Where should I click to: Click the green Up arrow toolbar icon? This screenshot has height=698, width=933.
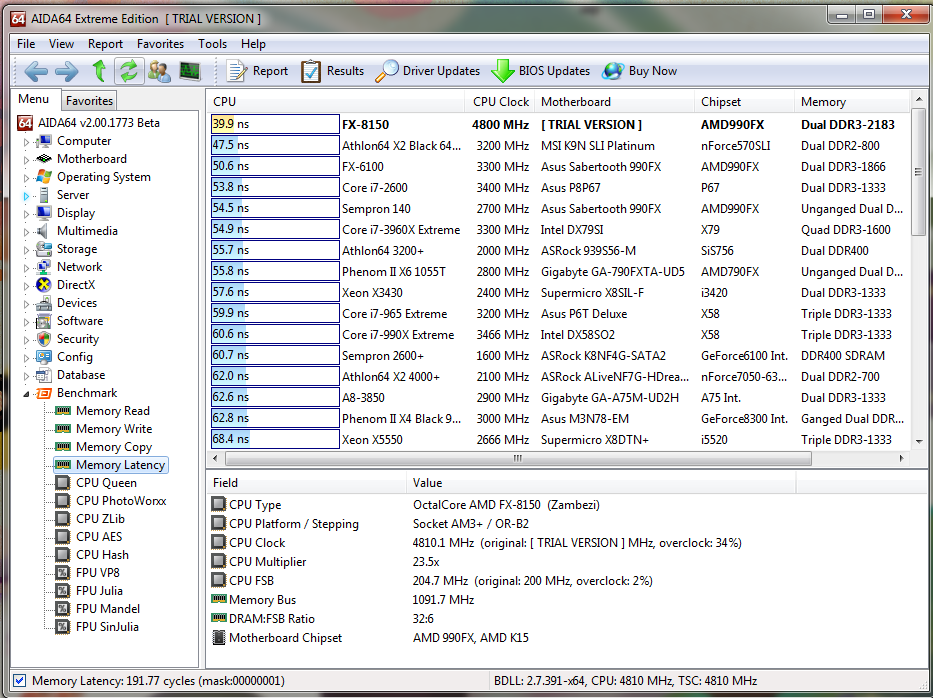(99, 71)
